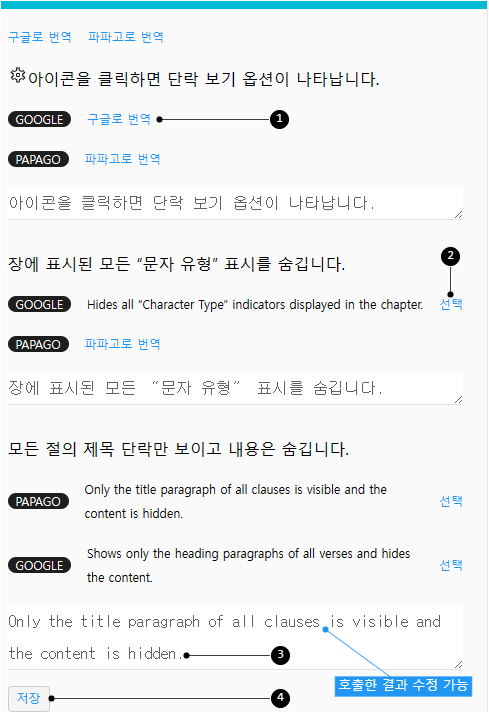Click 선택 for the Papago title paragraph result

pyautogui.click(x=451, y=501)
